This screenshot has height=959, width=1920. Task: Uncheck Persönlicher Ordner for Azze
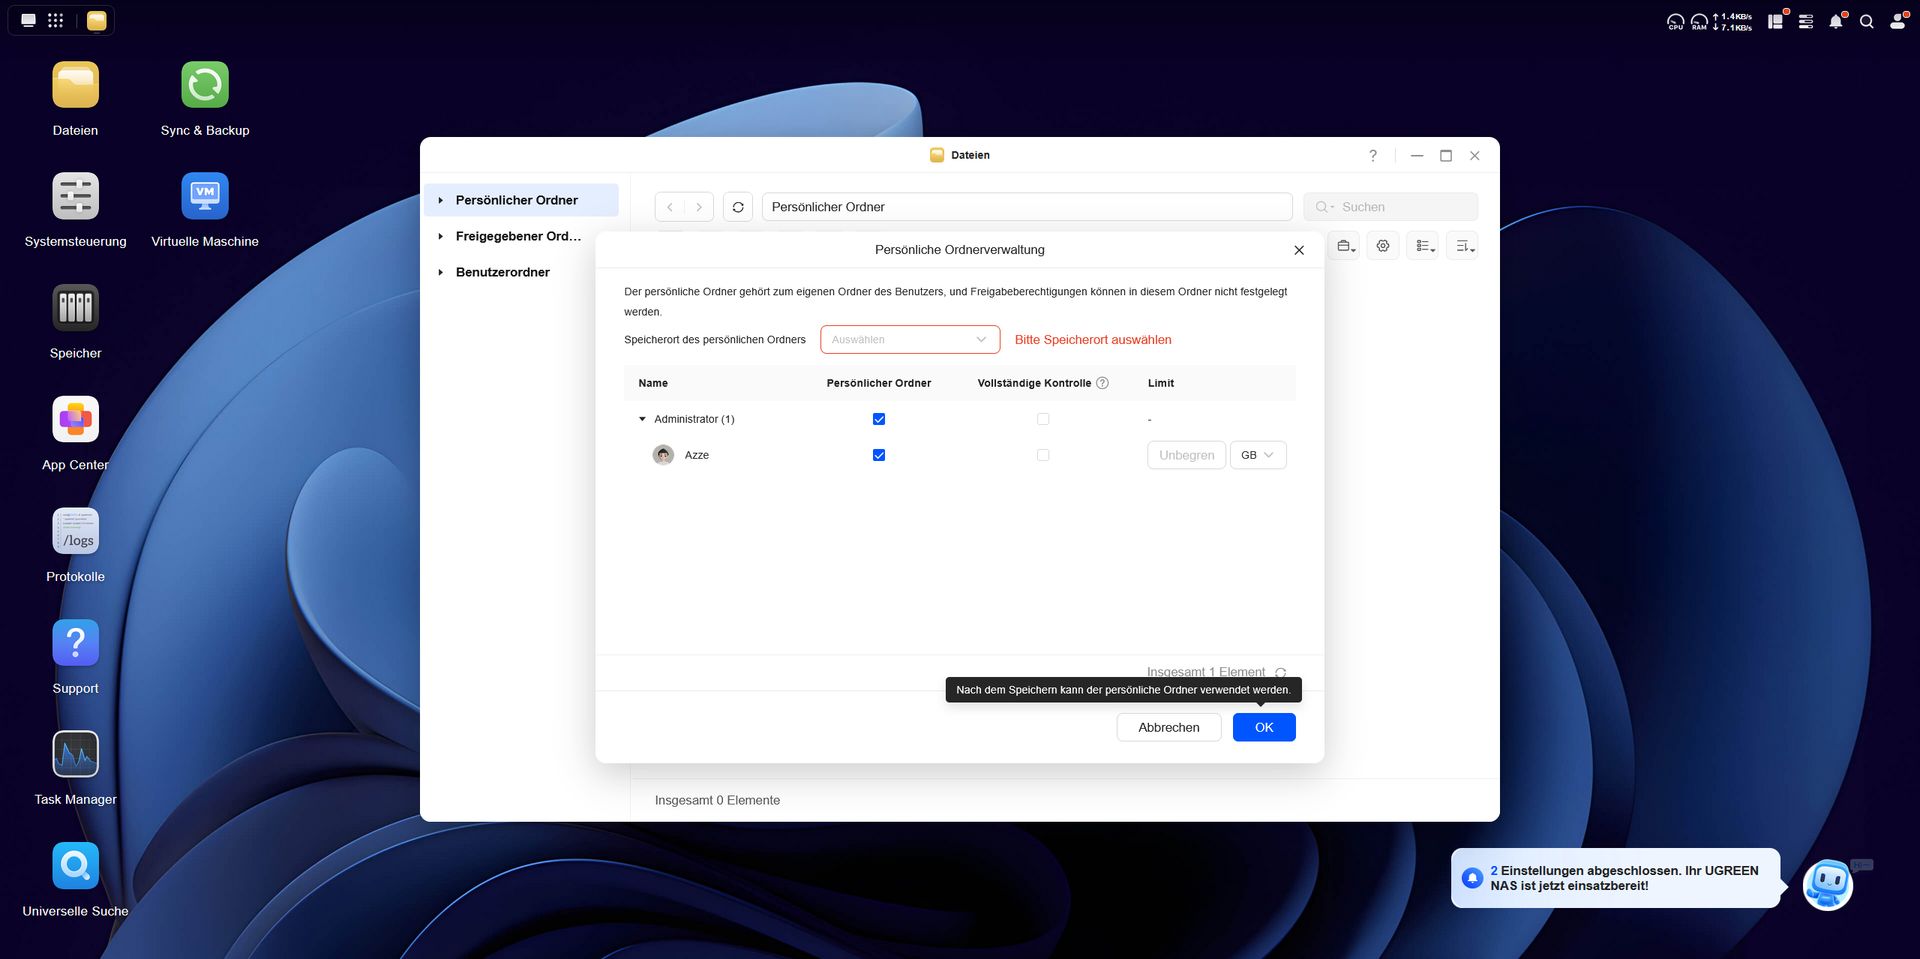879,455
